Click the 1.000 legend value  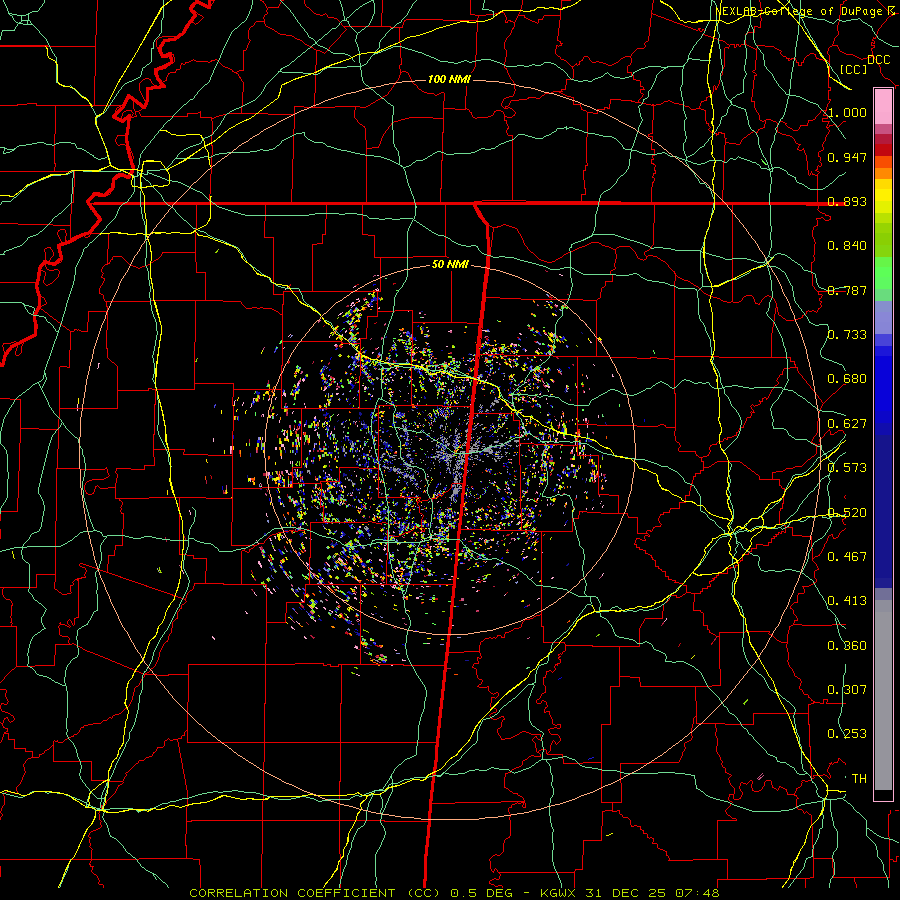[847, 113]
